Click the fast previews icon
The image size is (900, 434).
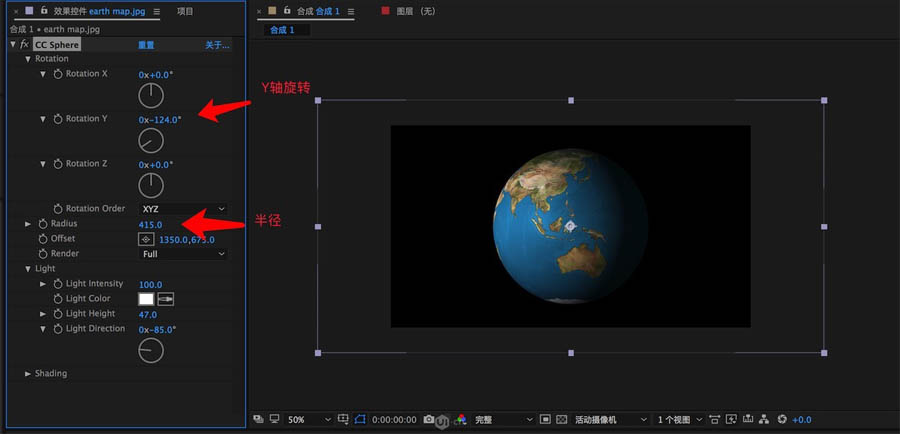tap(731, 420)
